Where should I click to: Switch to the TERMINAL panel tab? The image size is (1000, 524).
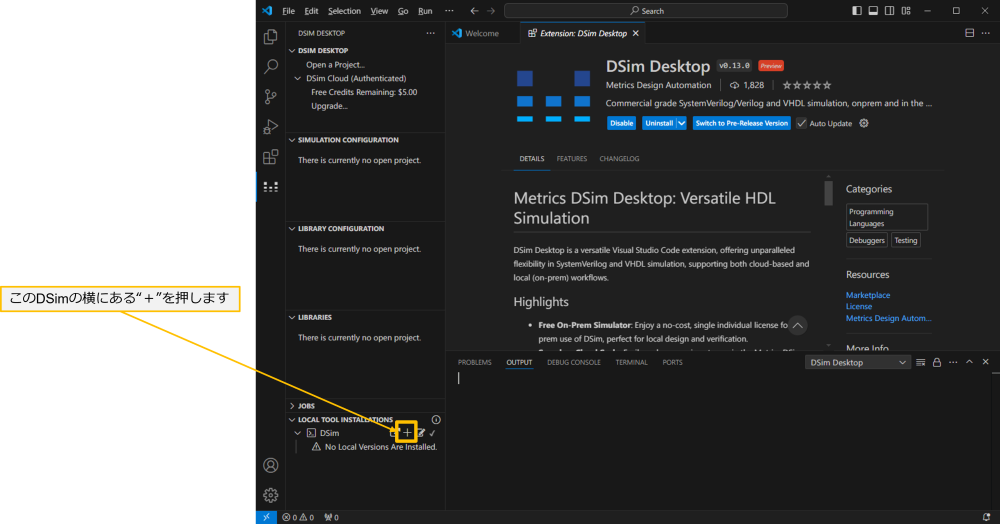[x=631, y=362]
